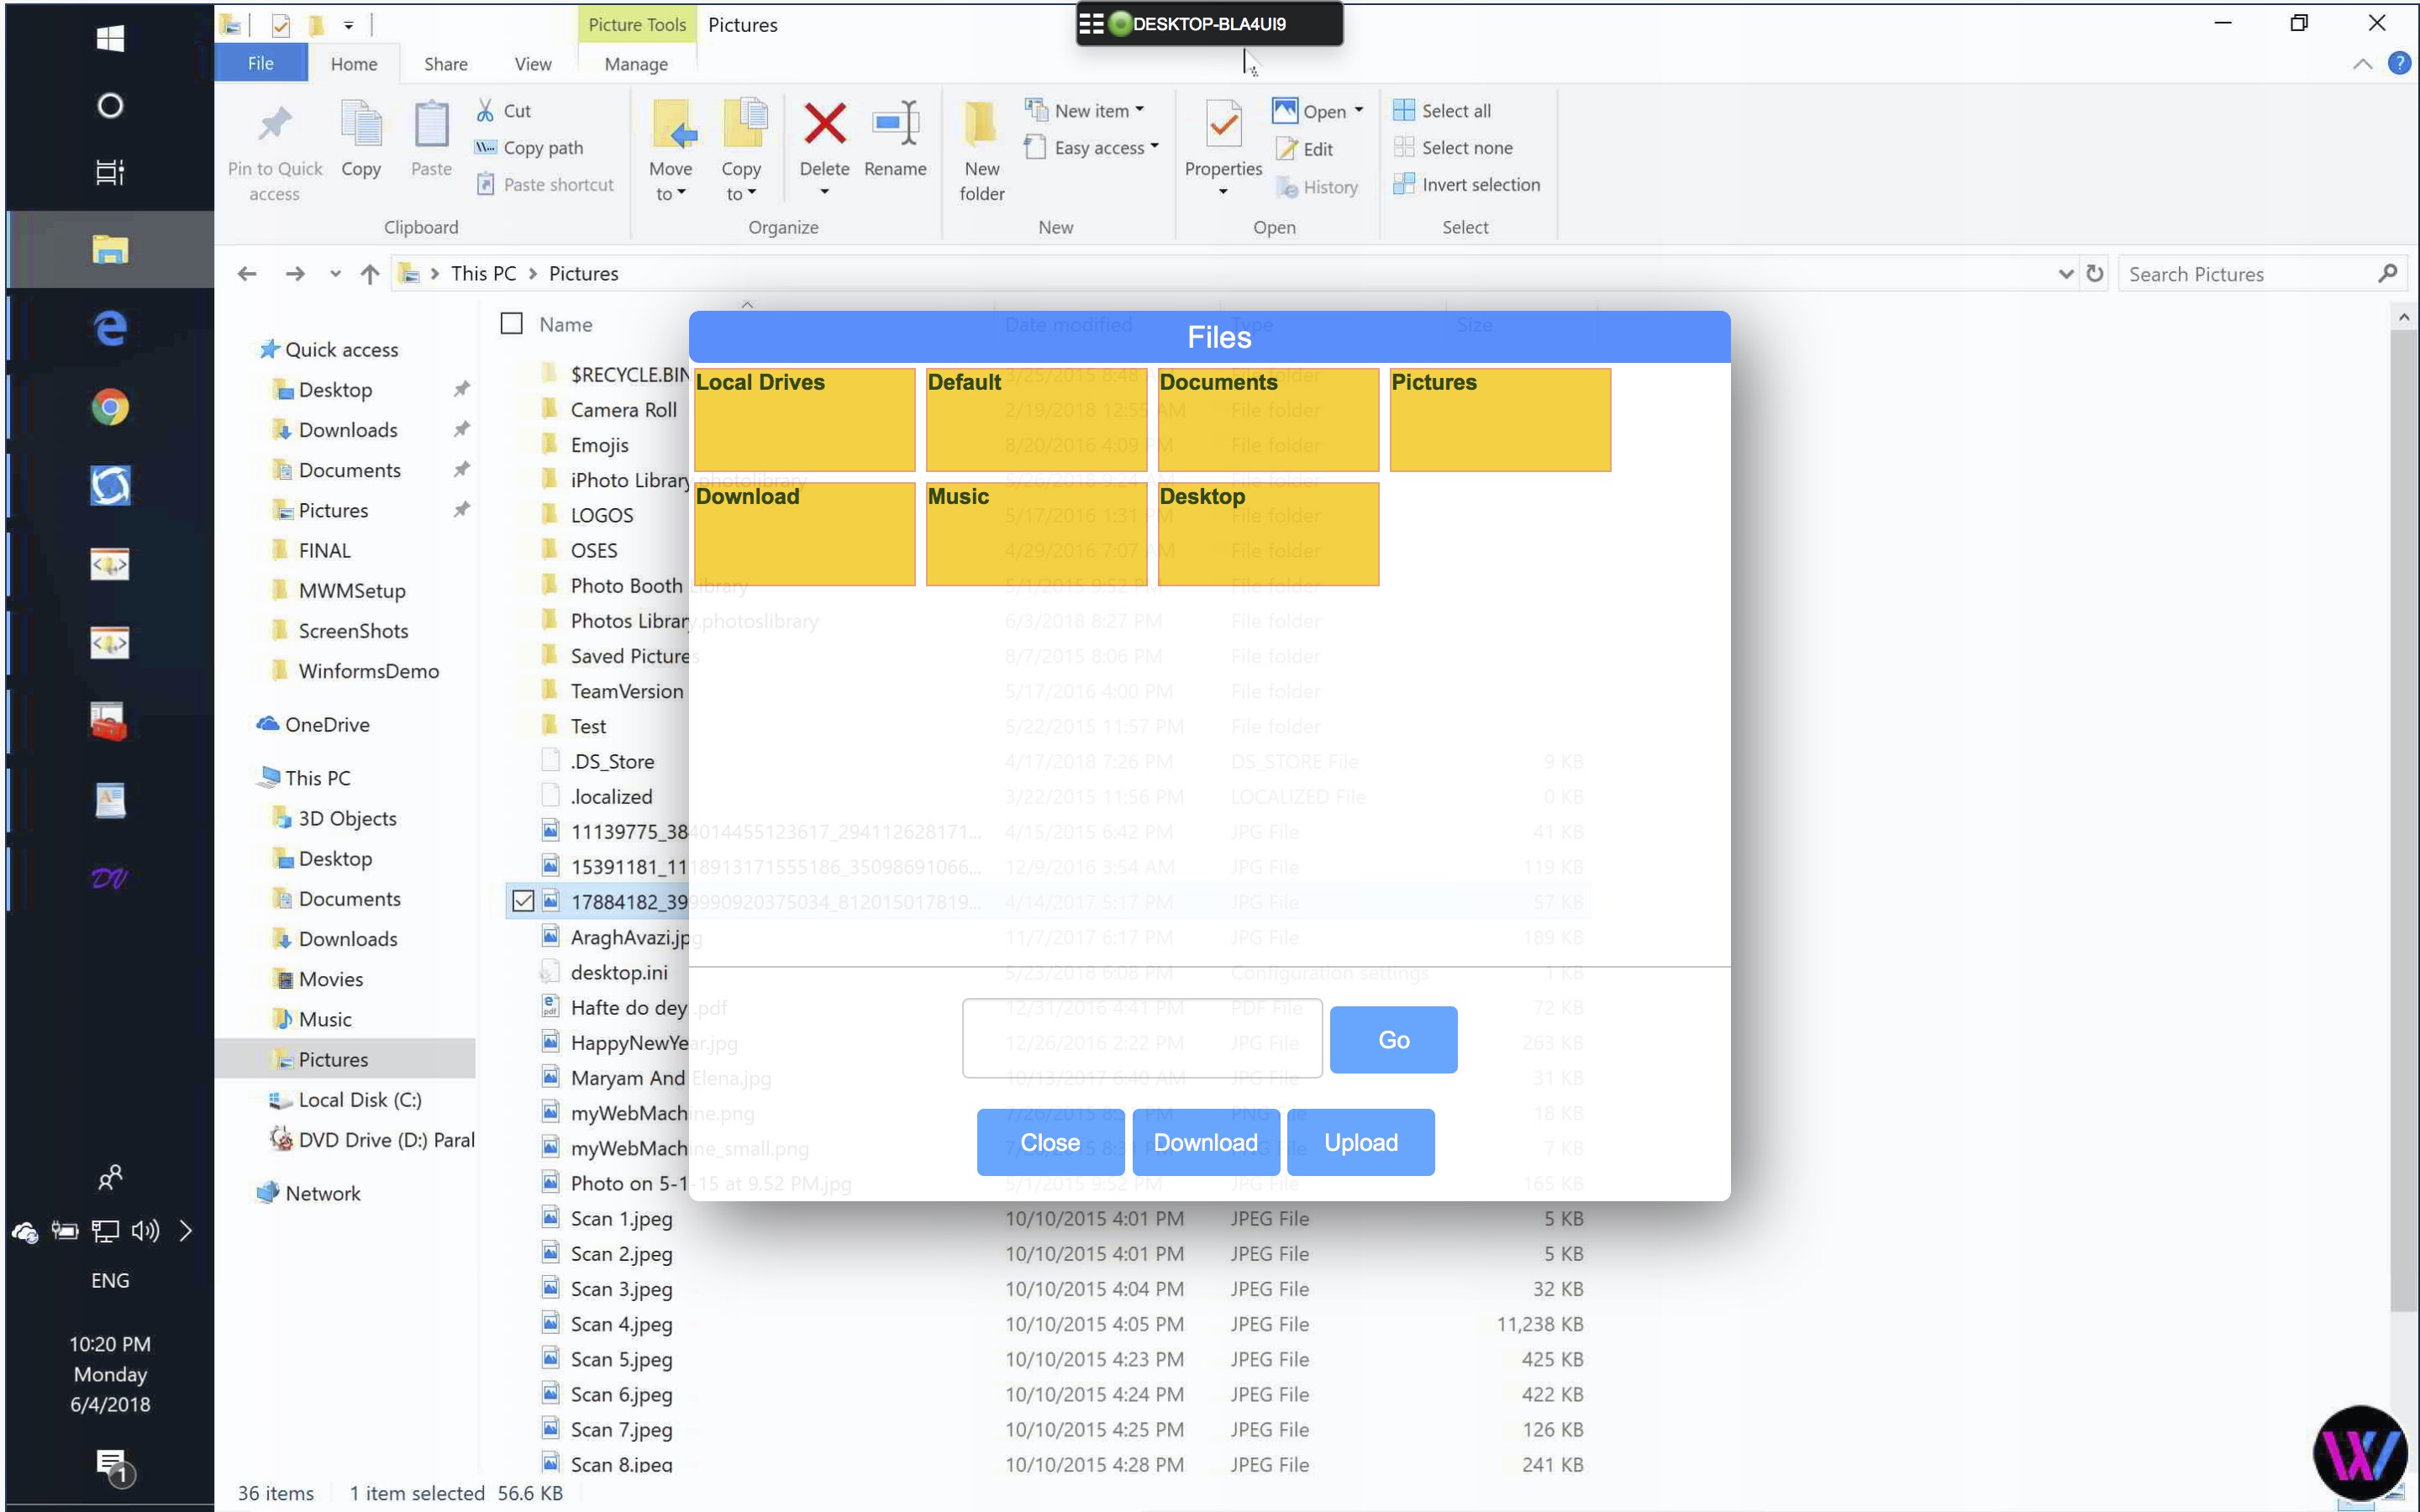Viewport: 2420px width, 1512px height.
Task: Open the File tab
Action: point(260,63)
